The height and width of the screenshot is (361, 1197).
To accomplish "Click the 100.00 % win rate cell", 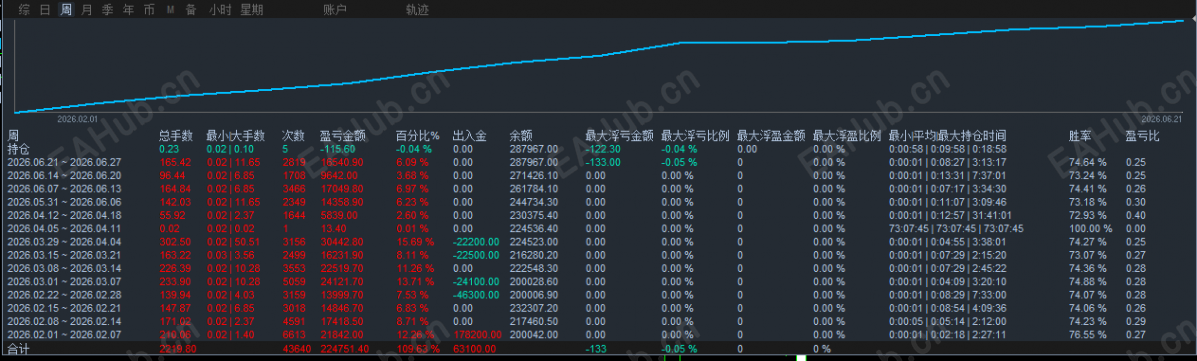I will pos(1090,228).
